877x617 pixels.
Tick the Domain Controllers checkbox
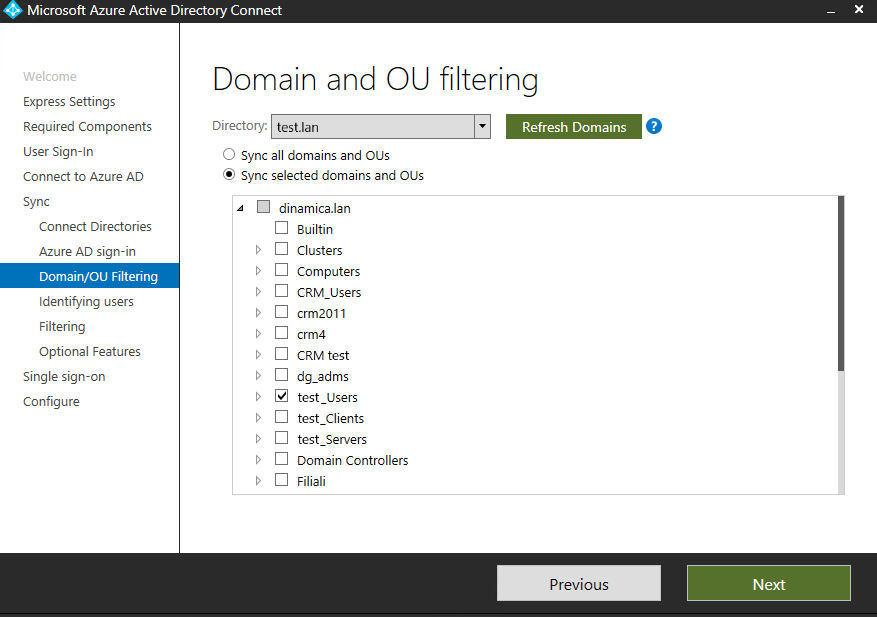point(281,459)
